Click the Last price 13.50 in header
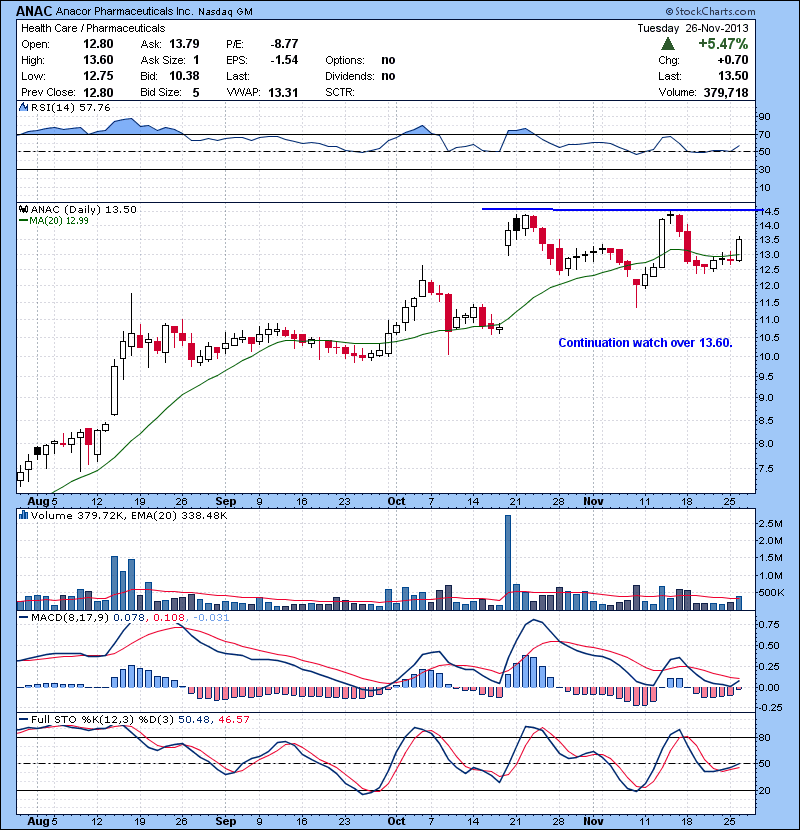 point(733,76)
